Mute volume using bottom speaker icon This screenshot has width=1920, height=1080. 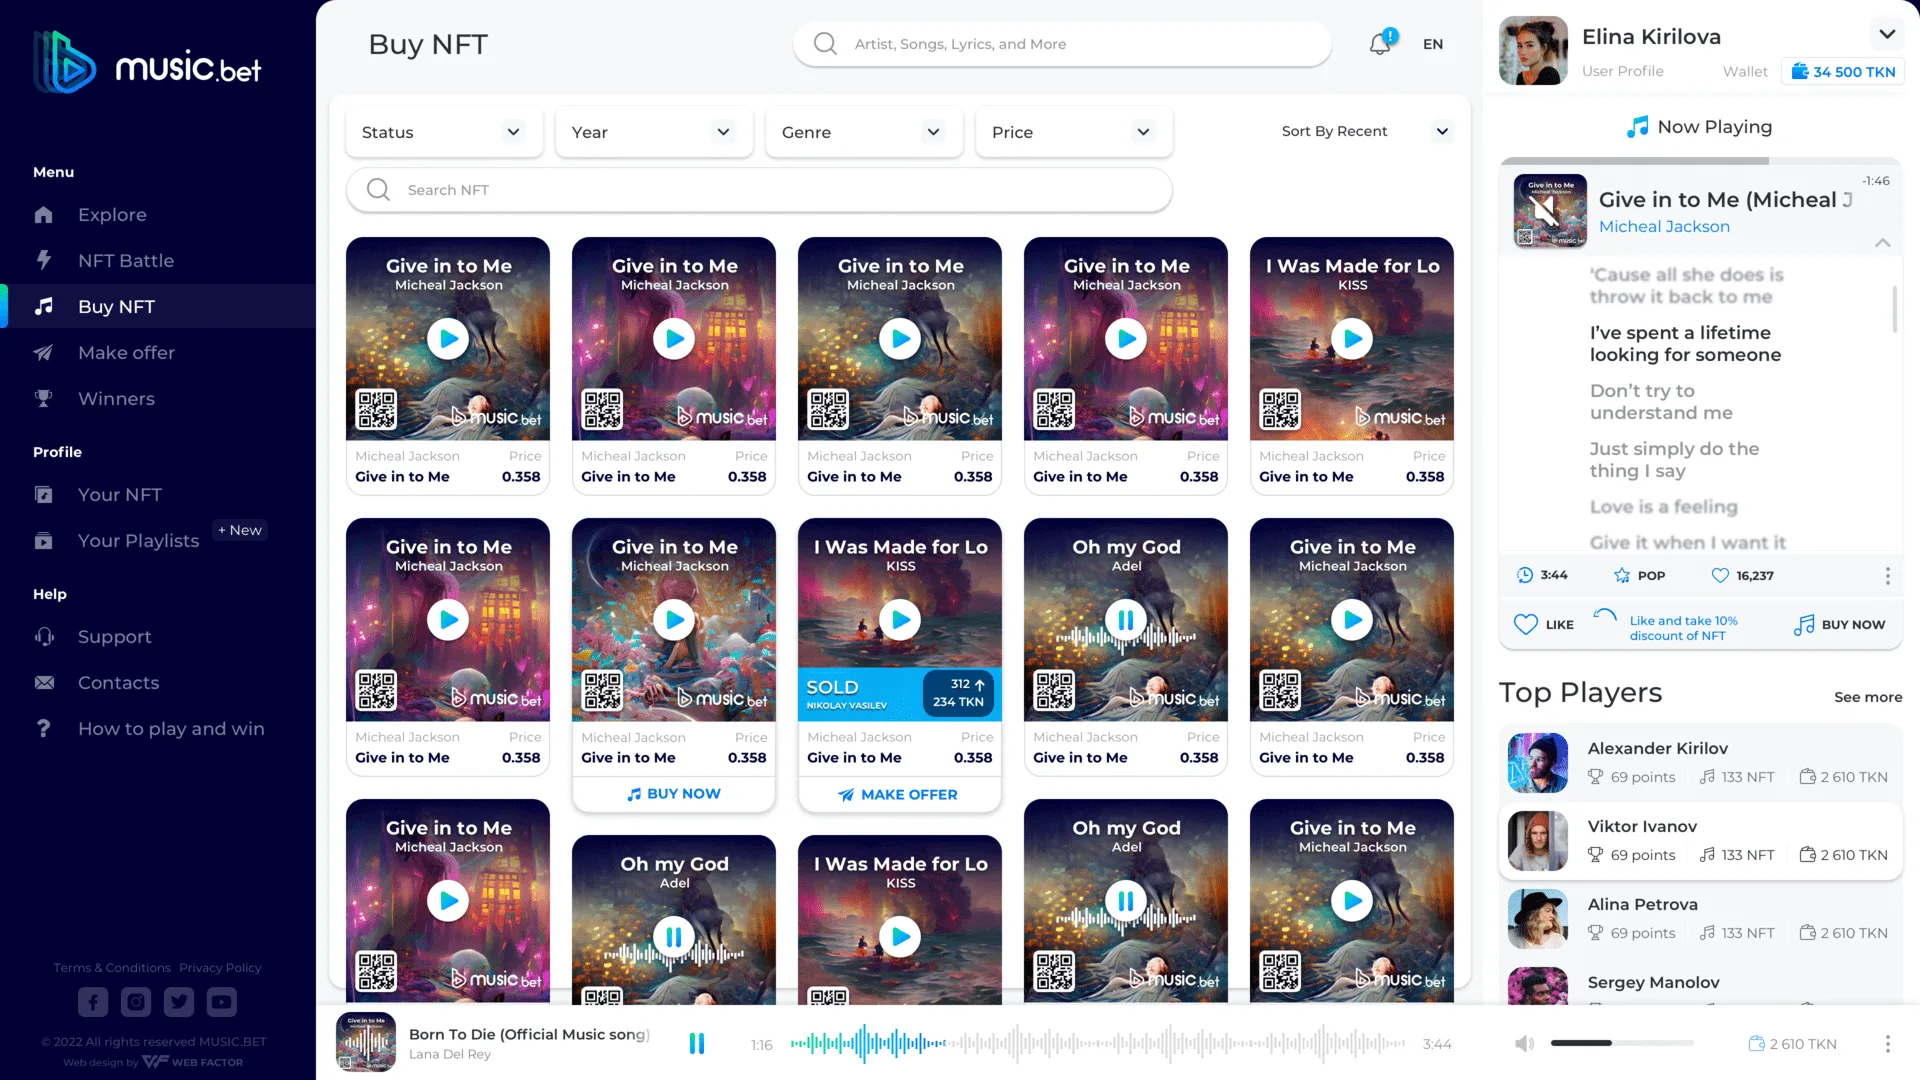(x=1524, y=1044)
